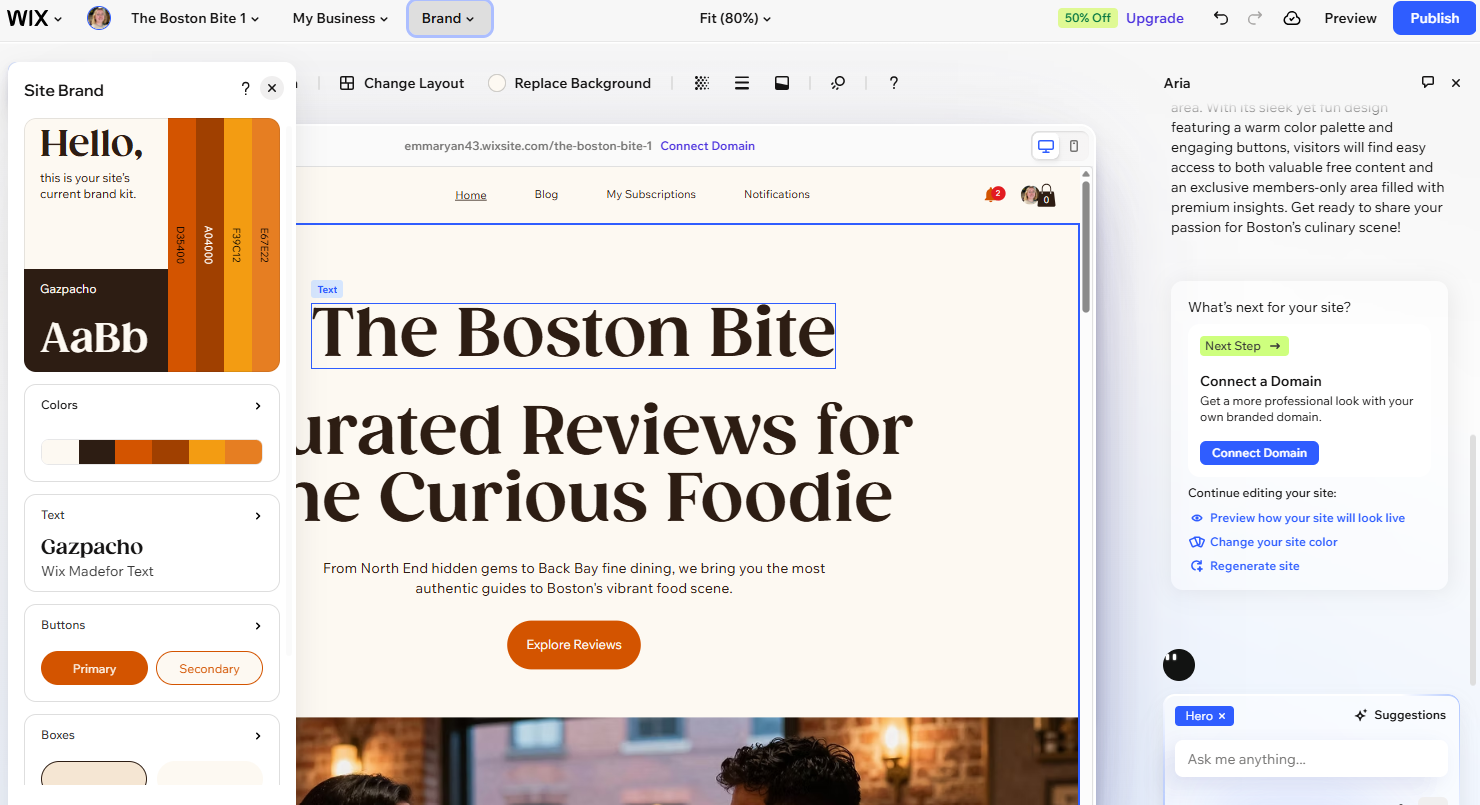The image size is (1480, 805).
Task: Open the Wix logo main menu
Action: [35, 18]
